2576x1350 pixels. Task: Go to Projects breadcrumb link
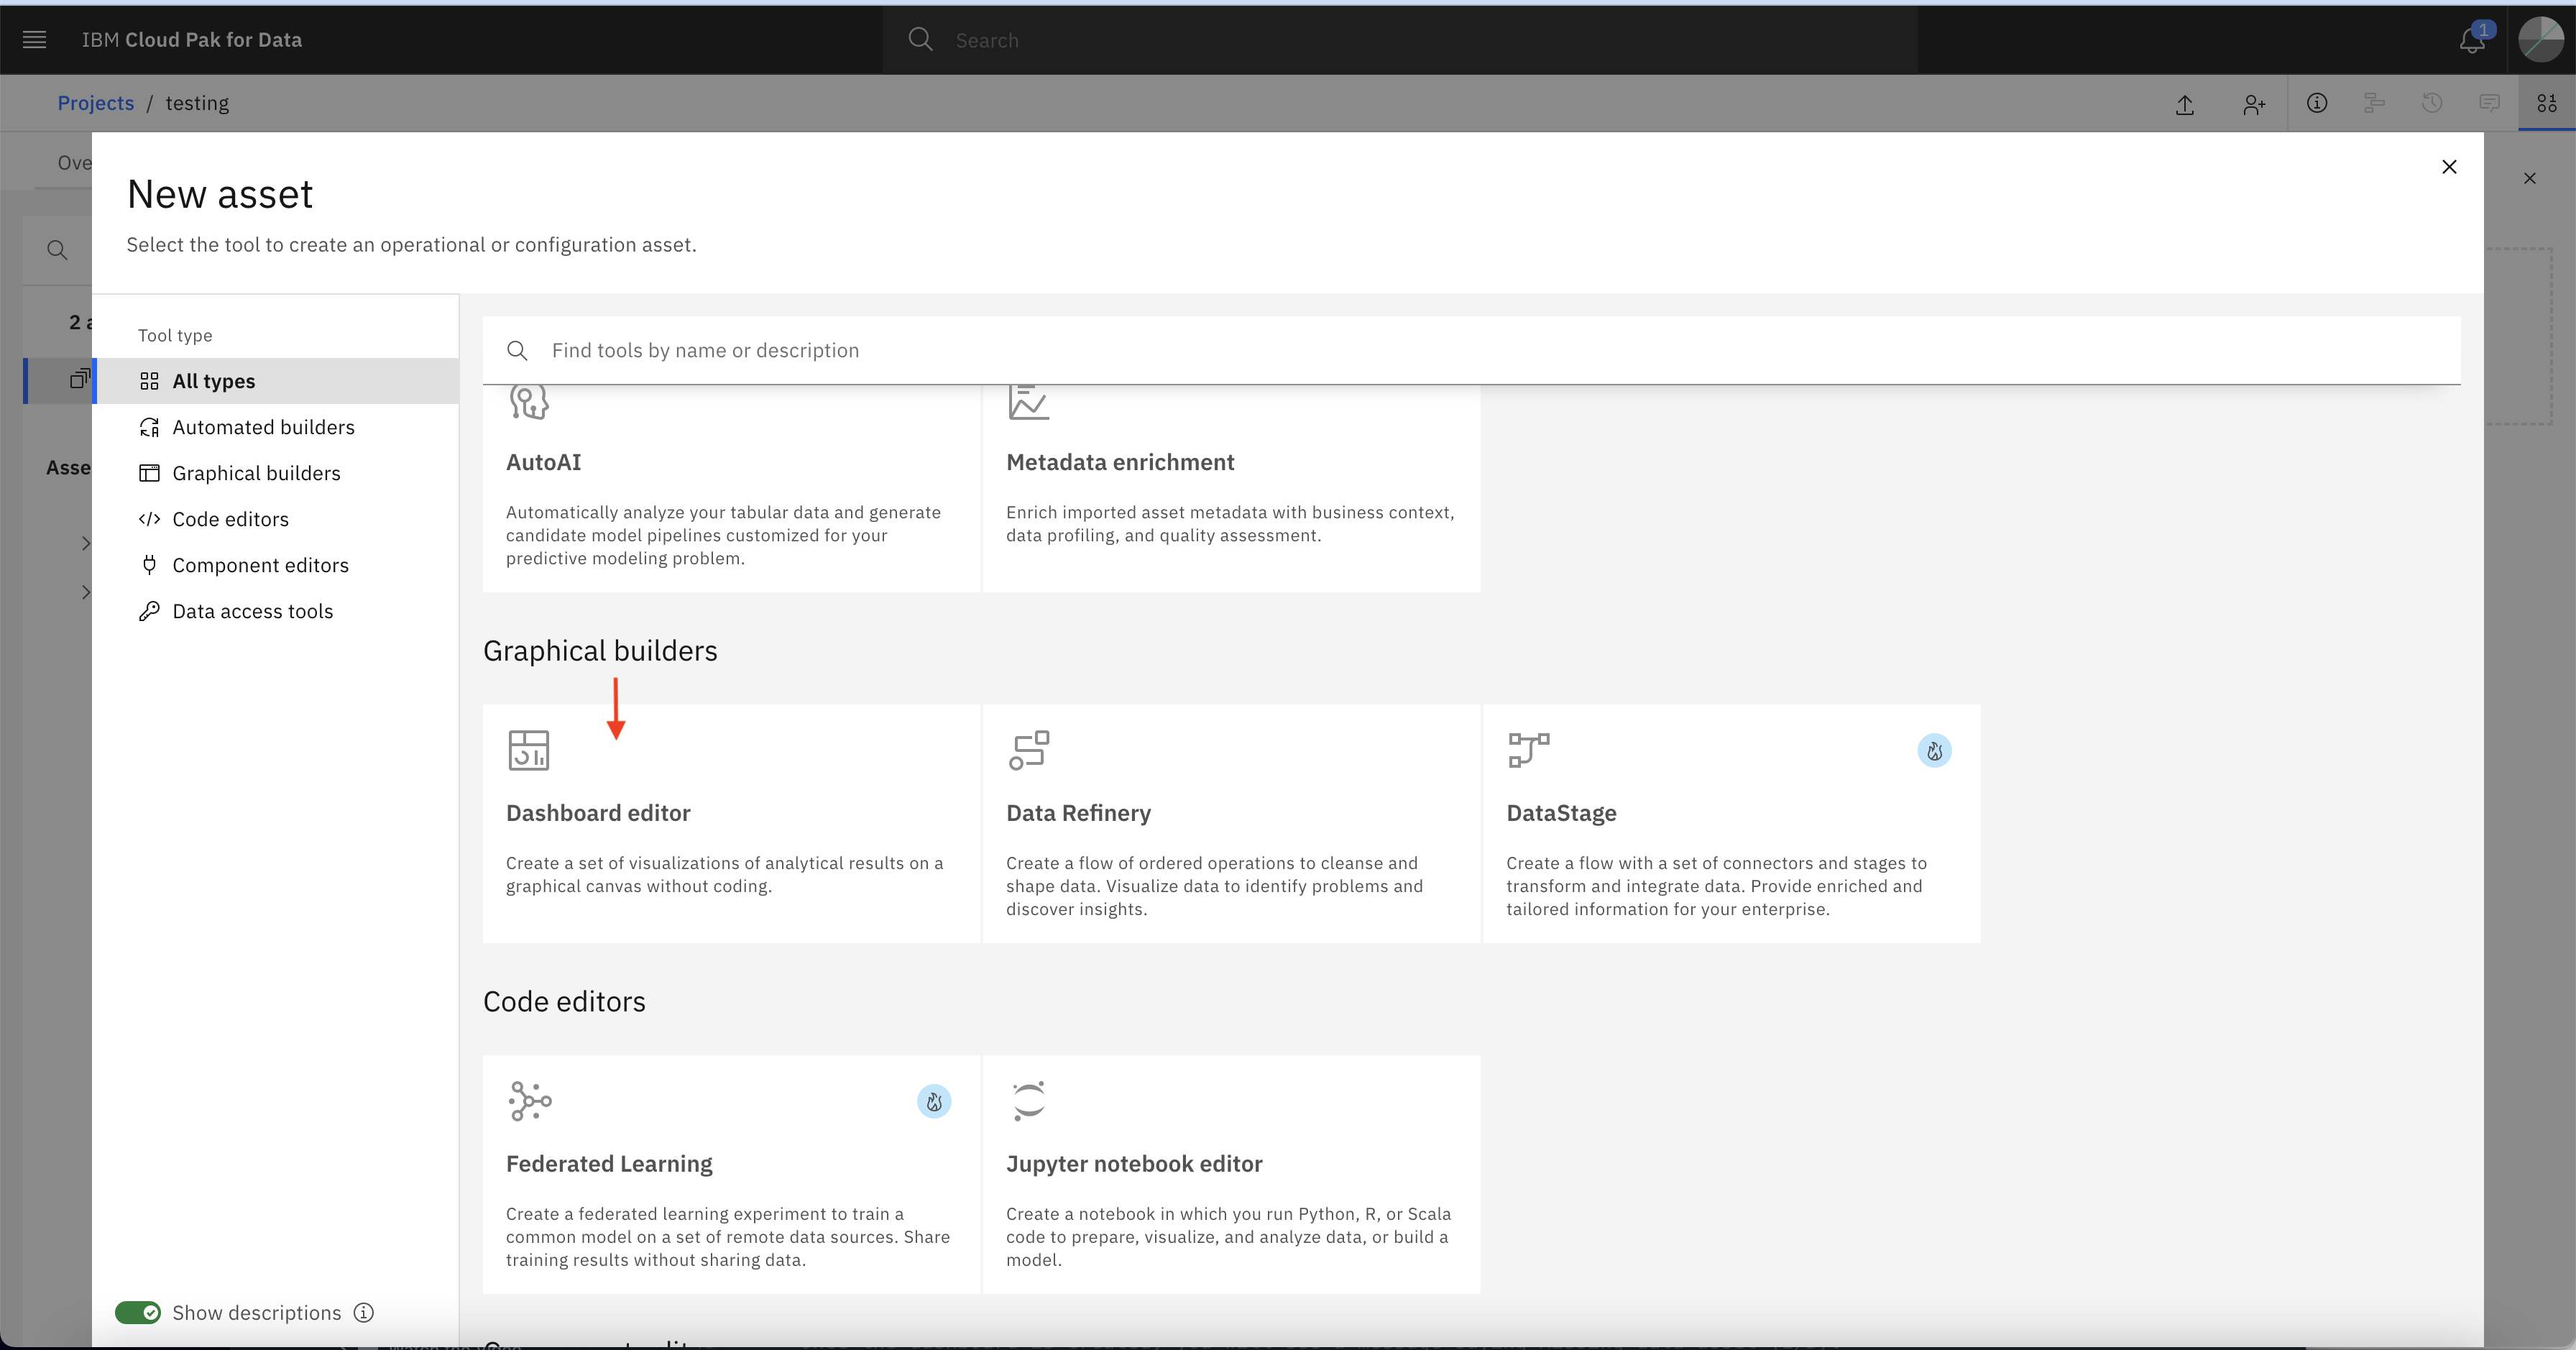coord(96,103)
